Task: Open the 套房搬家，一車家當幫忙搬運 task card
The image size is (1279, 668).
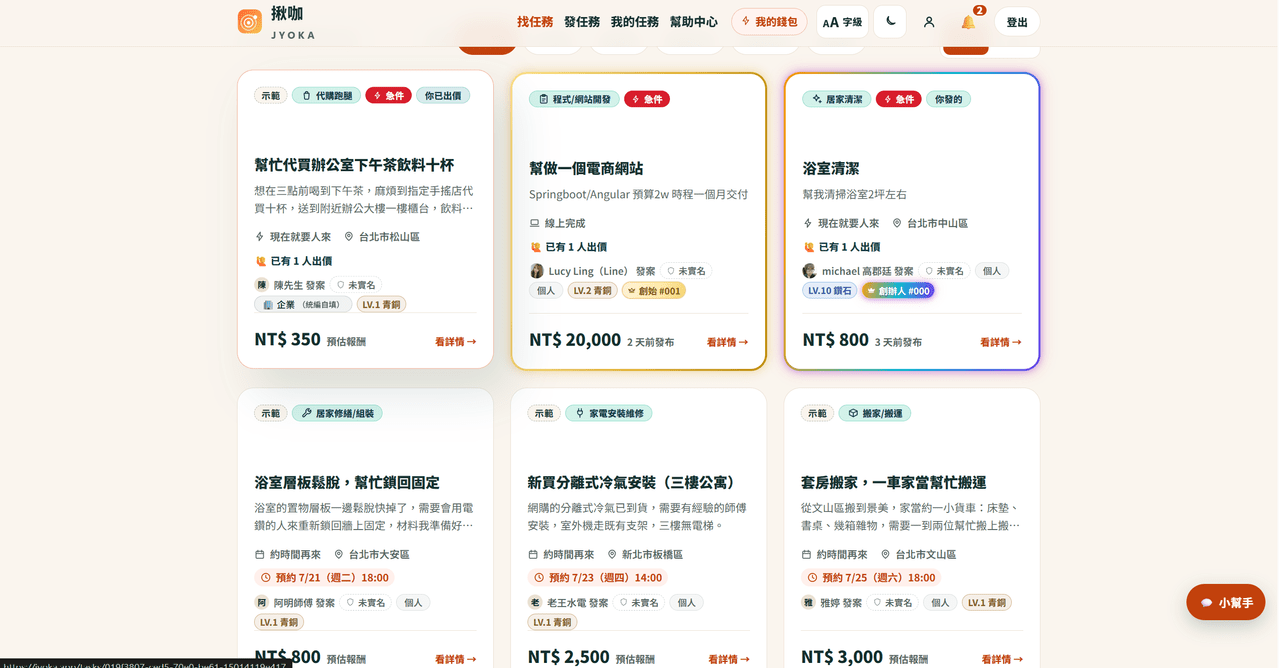Action: click(912, 528)
